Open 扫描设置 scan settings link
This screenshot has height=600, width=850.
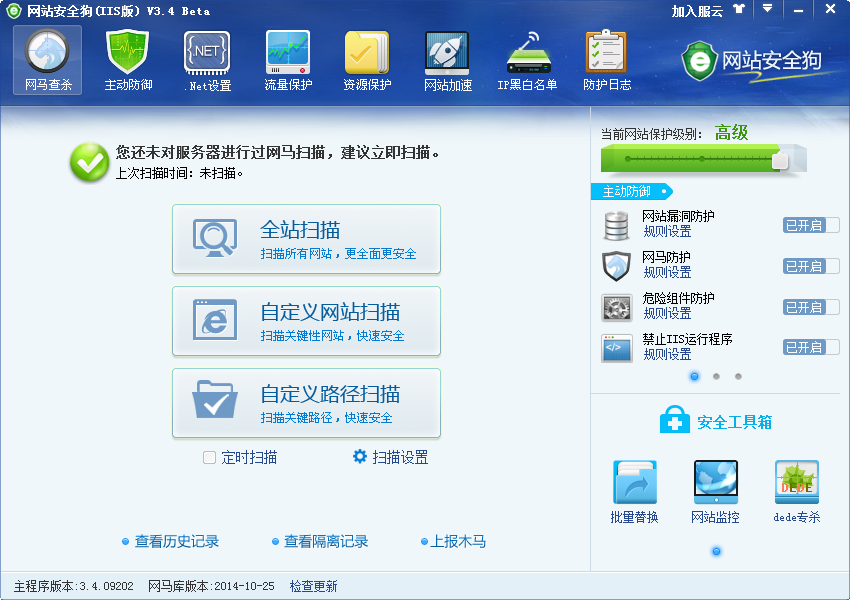[x=400, y=457]
